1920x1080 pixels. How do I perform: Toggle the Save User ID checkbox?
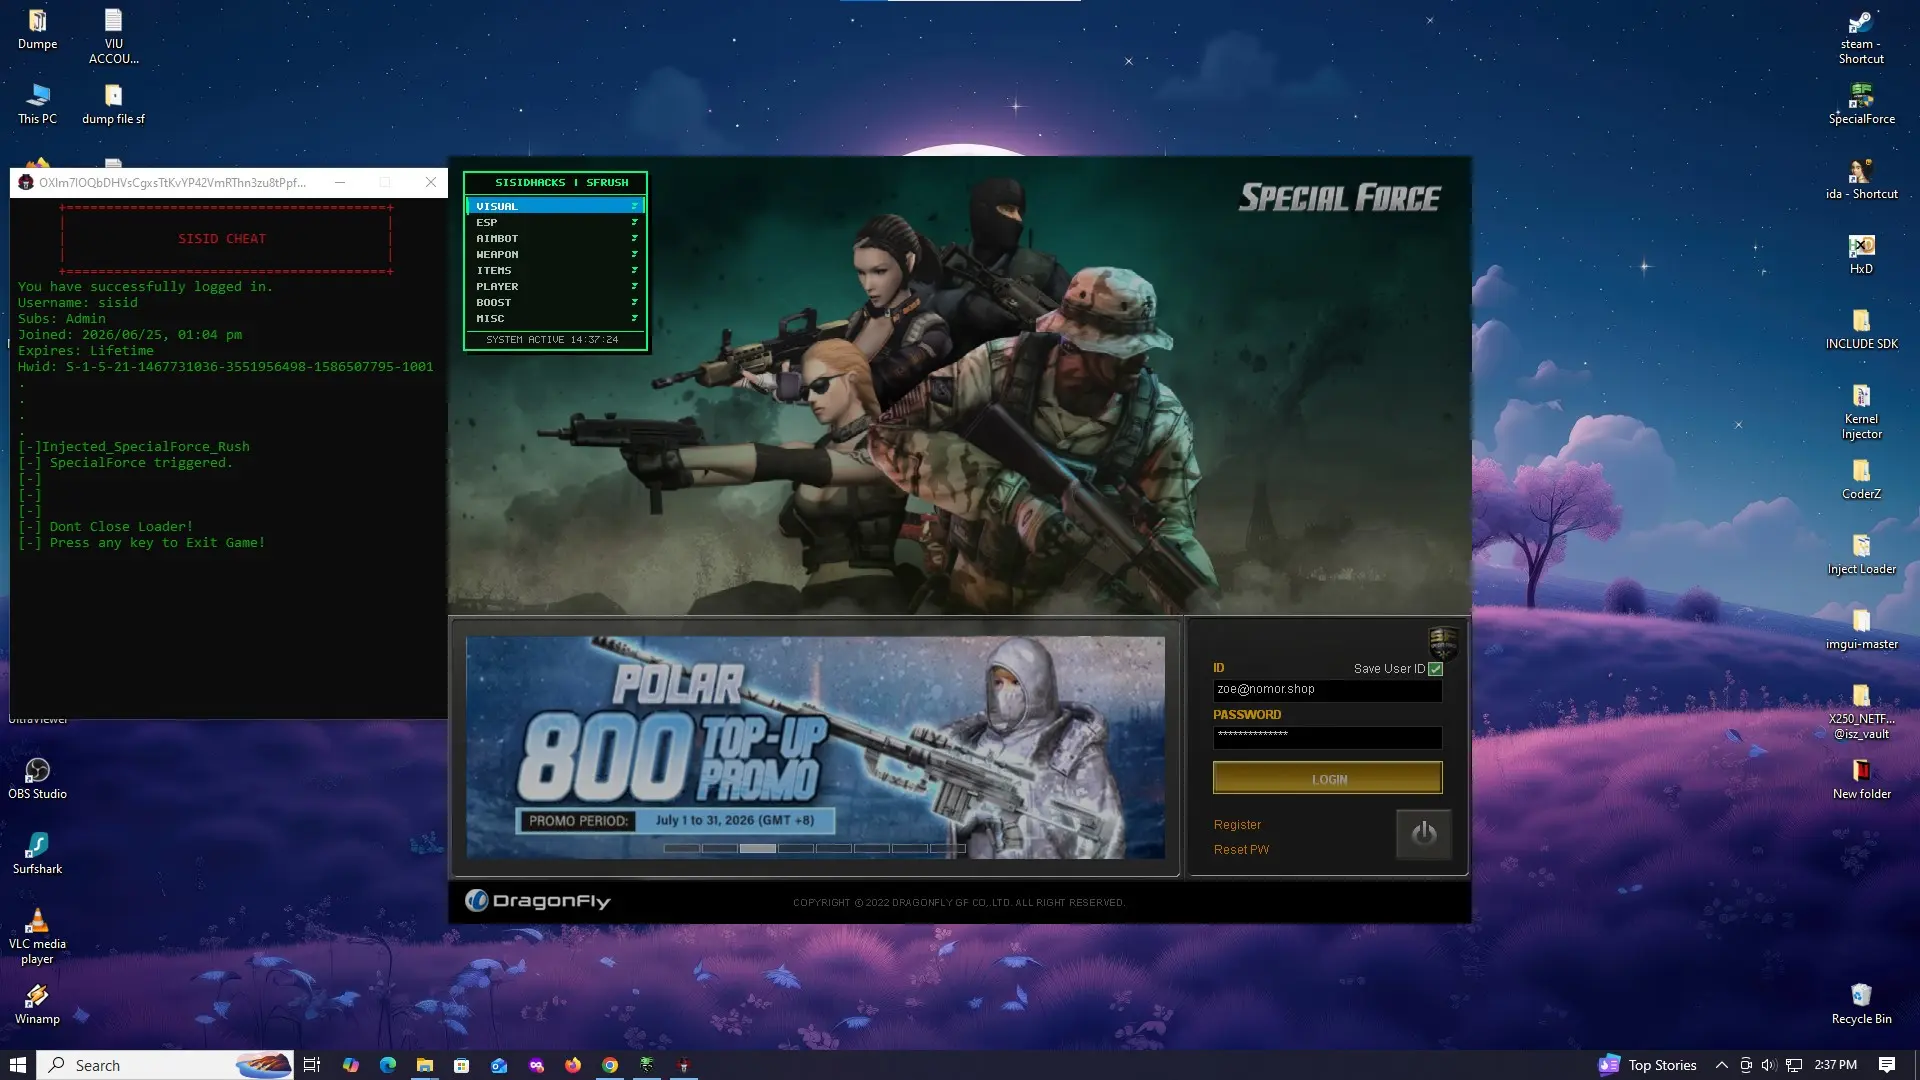point(1436,669)
